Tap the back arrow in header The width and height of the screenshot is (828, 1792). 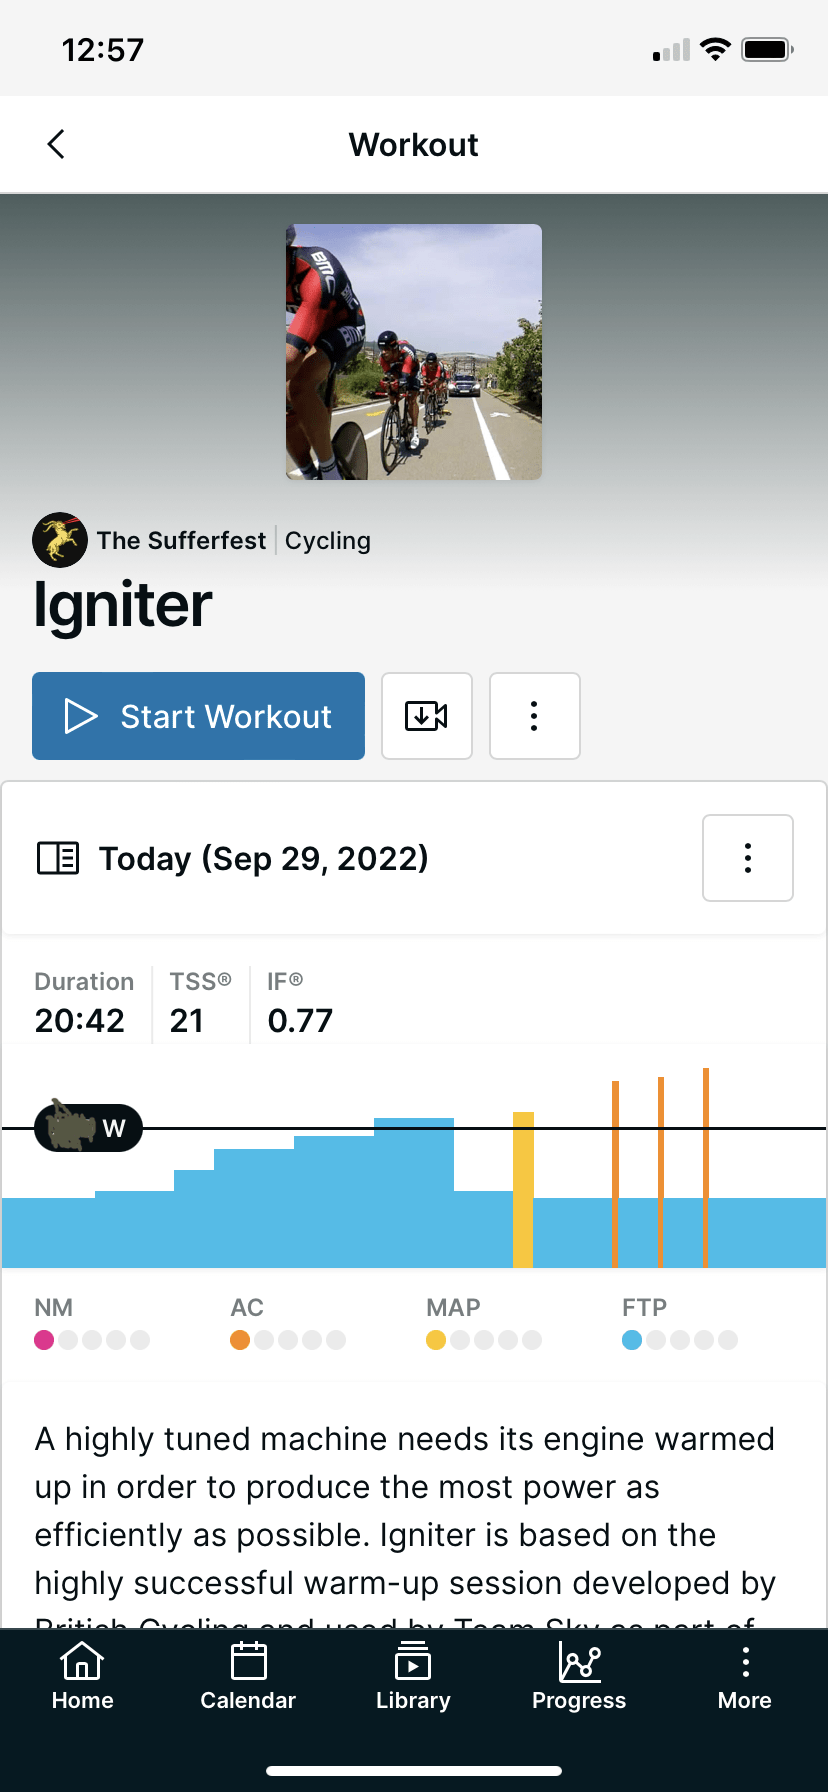[57, 144]
